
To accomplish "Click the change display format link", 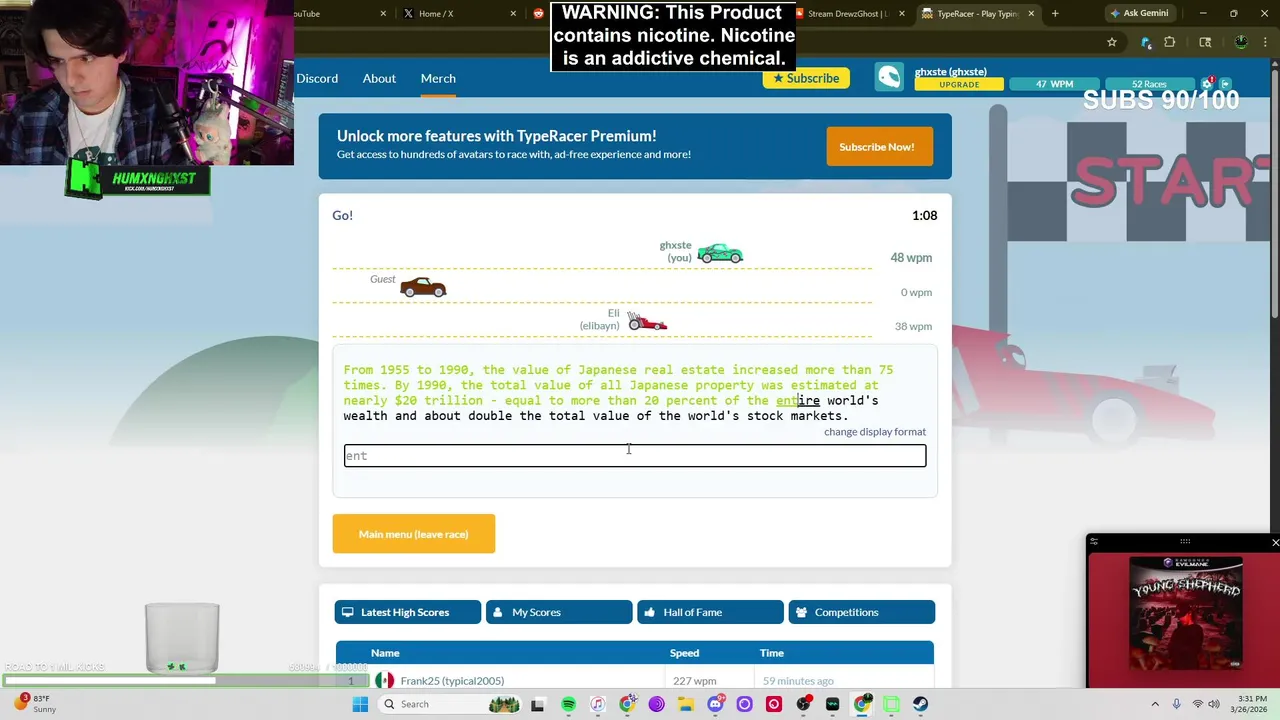I will 875,432.
